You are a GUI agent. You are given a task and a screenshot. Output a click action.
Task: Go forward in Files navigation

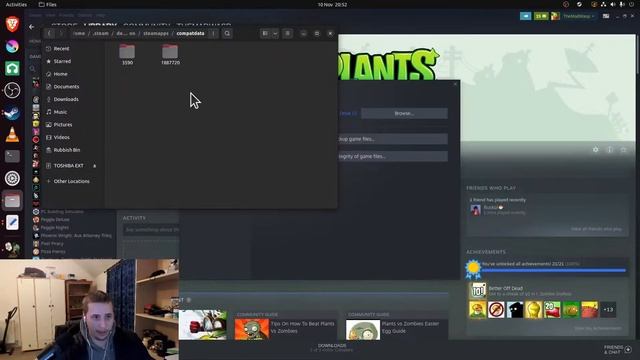61,33
